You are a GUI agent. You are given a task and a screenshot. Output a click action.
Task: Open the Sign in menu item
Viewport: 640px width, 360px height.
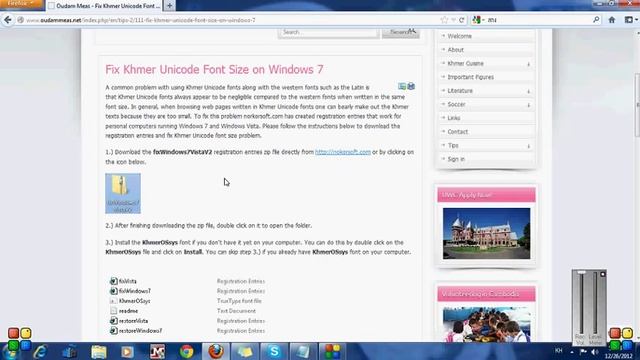tap(456, 159)
